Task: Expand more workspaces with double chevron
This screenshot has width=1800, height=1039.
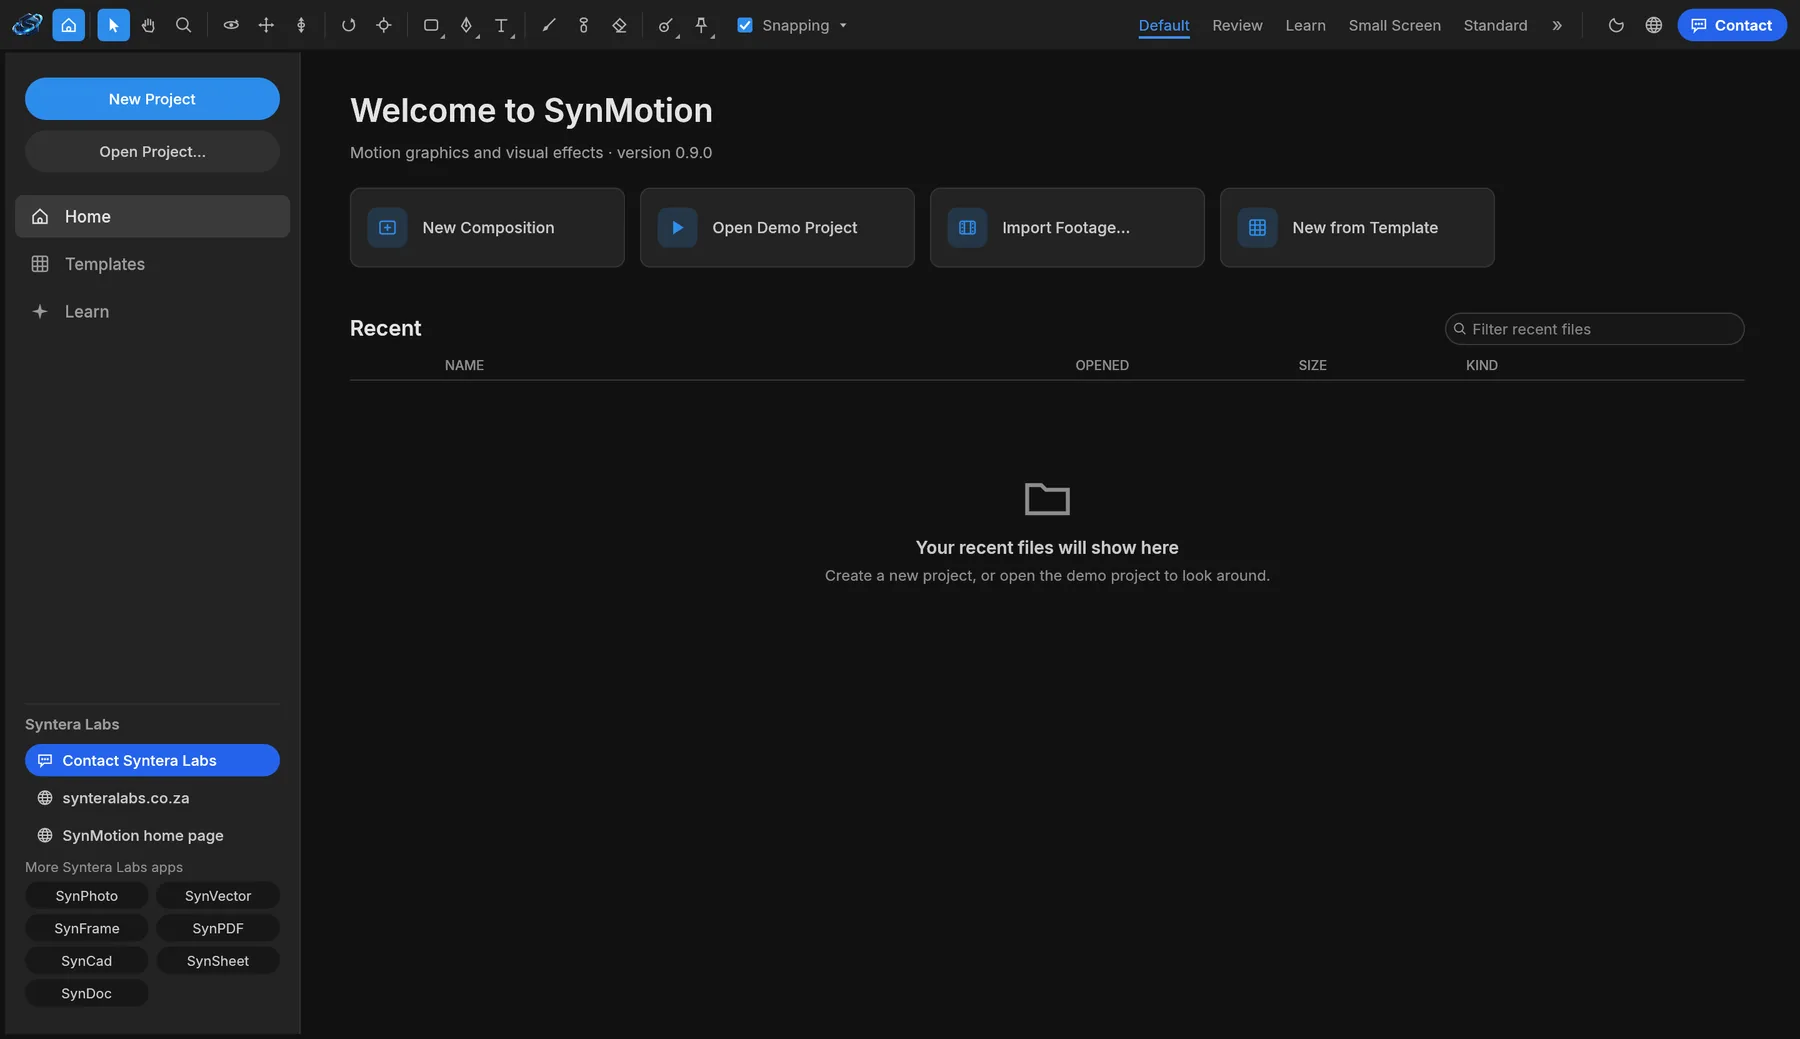Action: pos(1557,25)
